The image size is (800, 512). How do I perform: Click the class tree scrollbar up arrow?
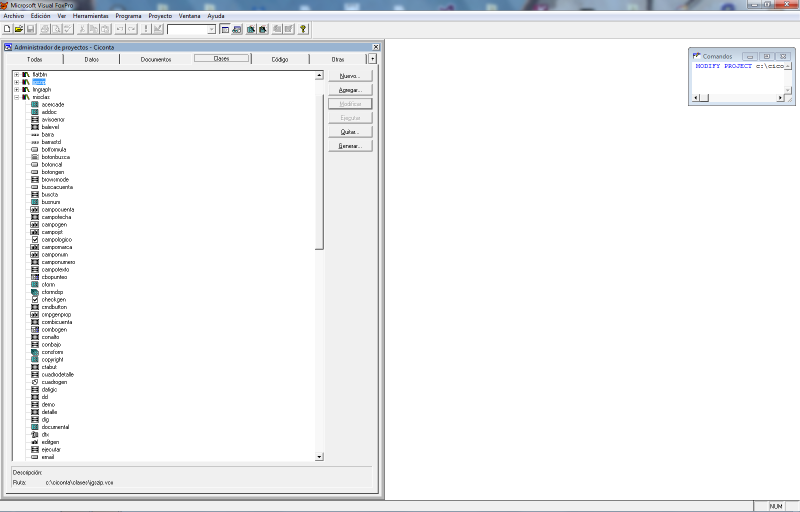click(319, 75)
